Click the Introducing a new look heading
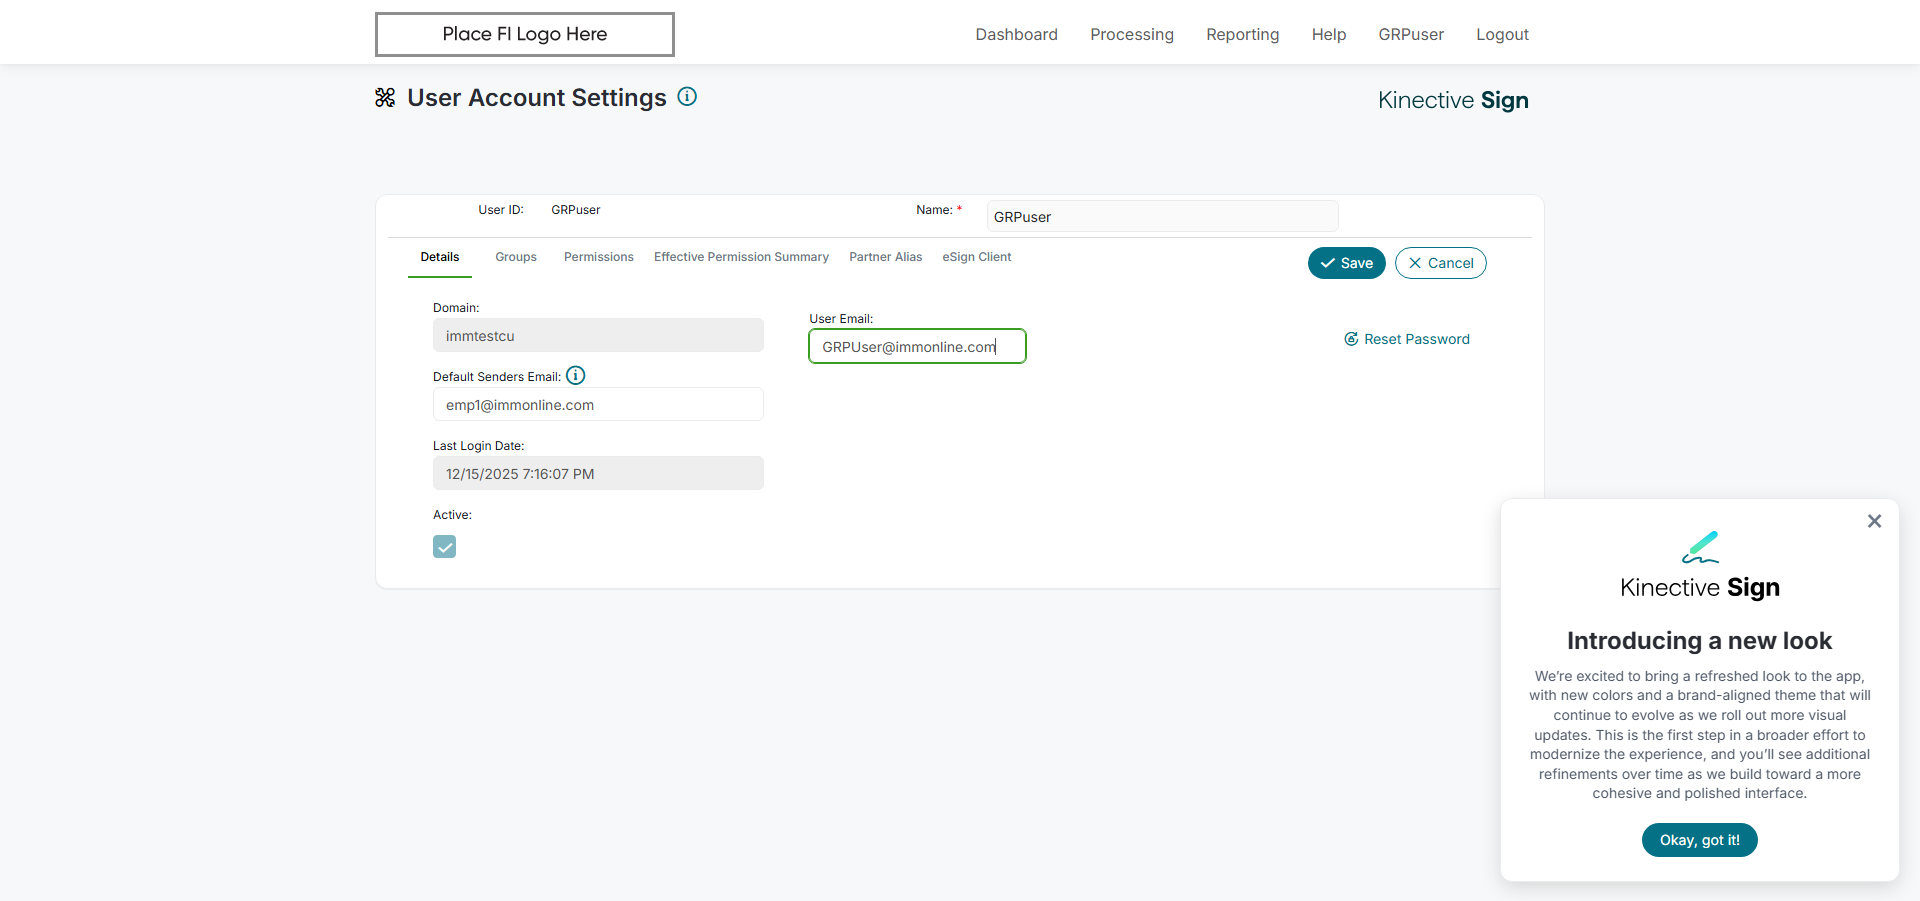Image resolution: width=1920 pixels, height=901 pixels. 1700,641
